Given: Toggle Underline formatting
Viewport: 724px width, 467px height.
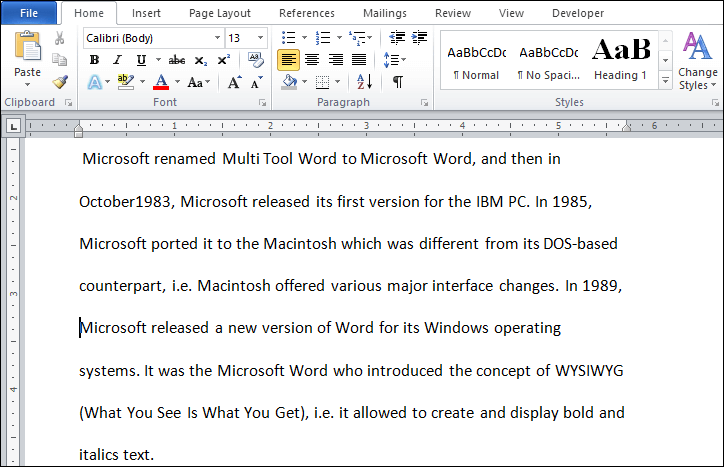Looking at the screenshot, I should (x=141, y=60).
